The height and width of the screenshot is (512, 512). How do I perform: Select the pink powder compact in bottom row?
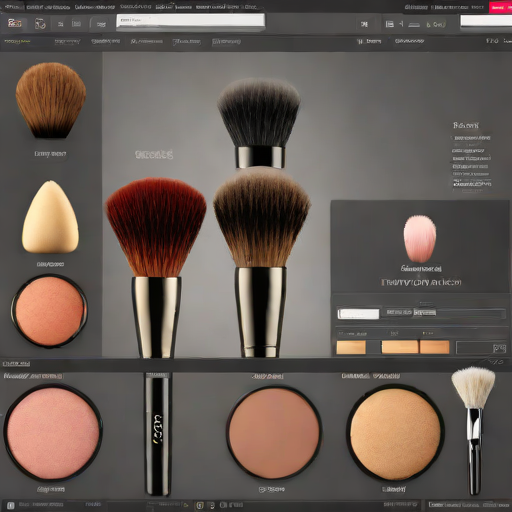(x=53, y=432)
